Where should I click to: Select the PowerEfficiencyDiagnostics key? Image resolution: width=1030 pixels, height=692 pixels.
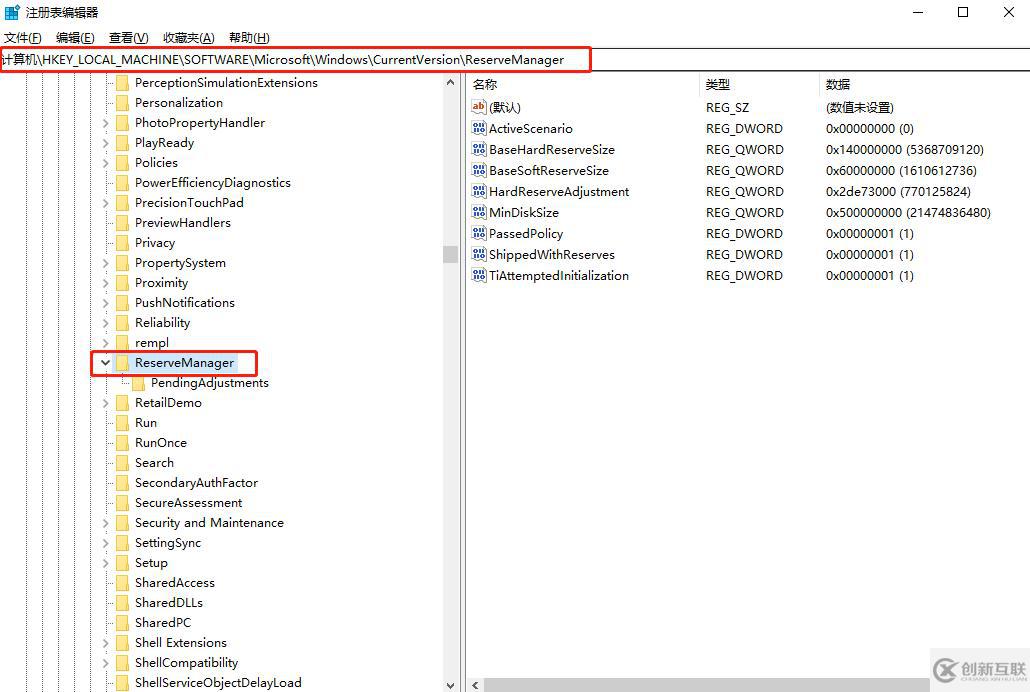click(x=213, y=183)
